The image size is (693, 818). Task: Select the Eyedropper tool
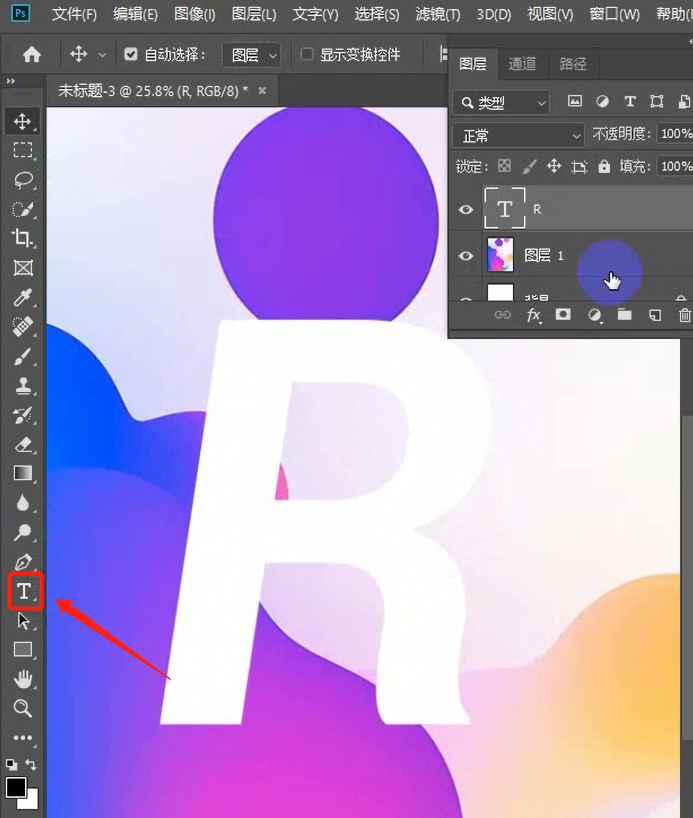pyautogui.click(x=22, y=297)
